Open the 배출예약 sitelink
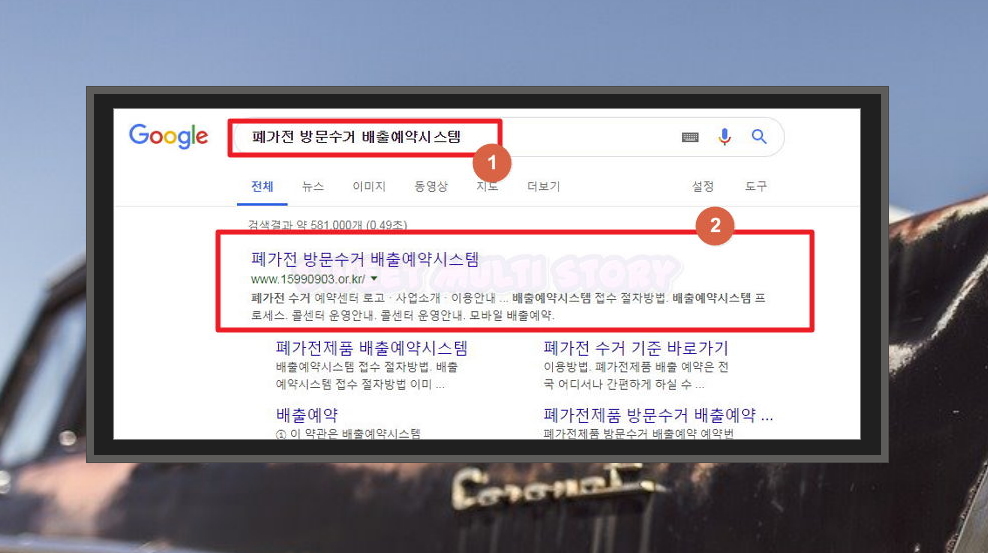 point(307,415)
